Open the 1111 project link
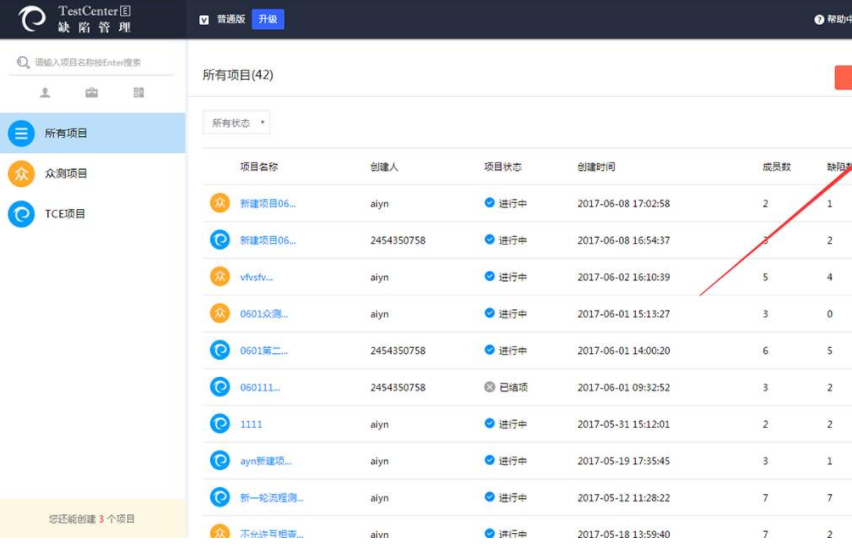This screenshot has width=852, height=554. pos(251,424)
